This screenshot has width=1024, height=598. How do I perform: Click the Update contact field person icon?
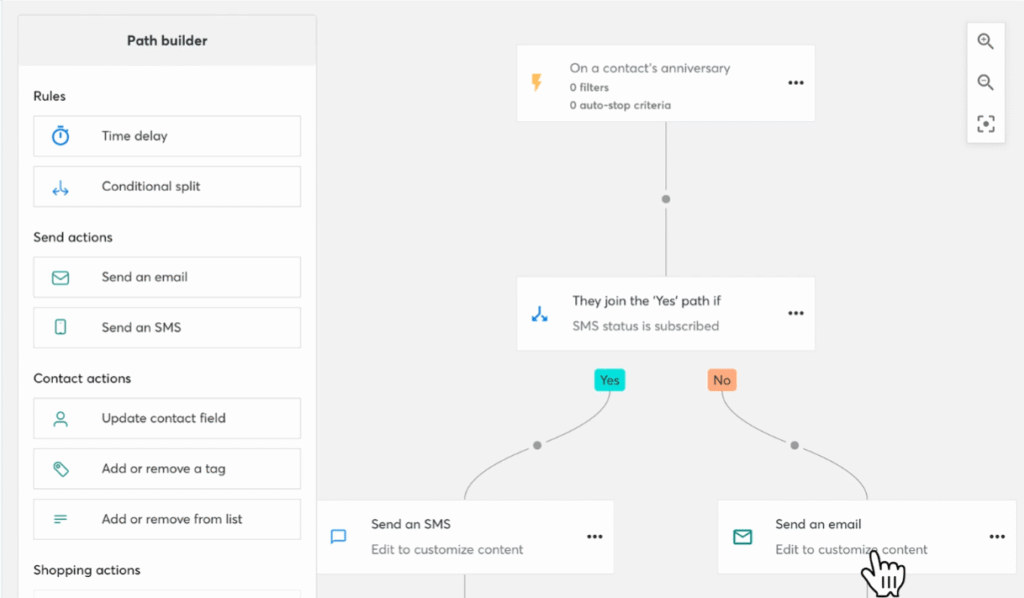click(x=62, y=418)
